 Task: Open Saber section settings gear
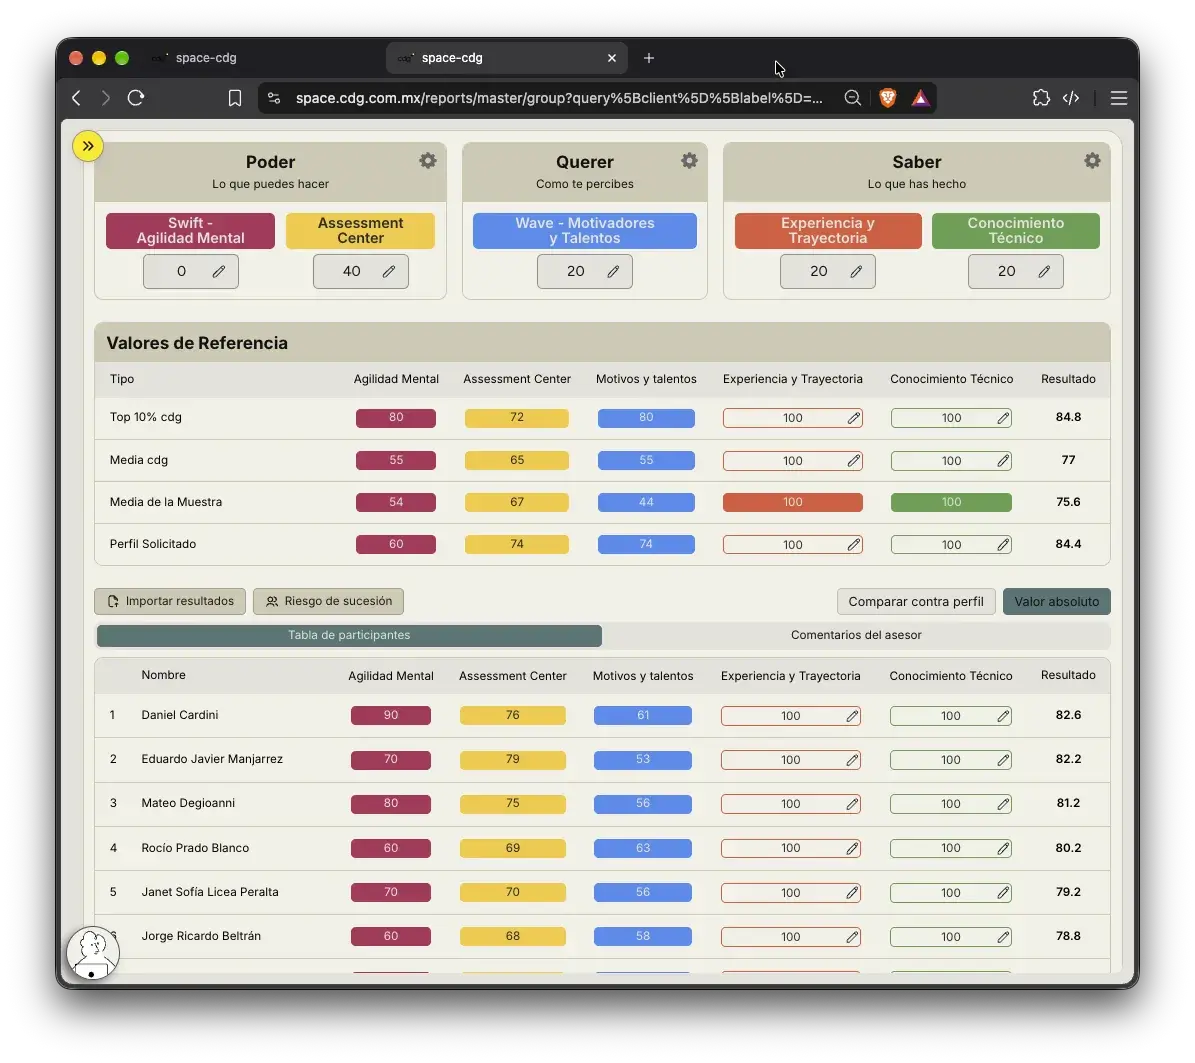[1092, 160]
